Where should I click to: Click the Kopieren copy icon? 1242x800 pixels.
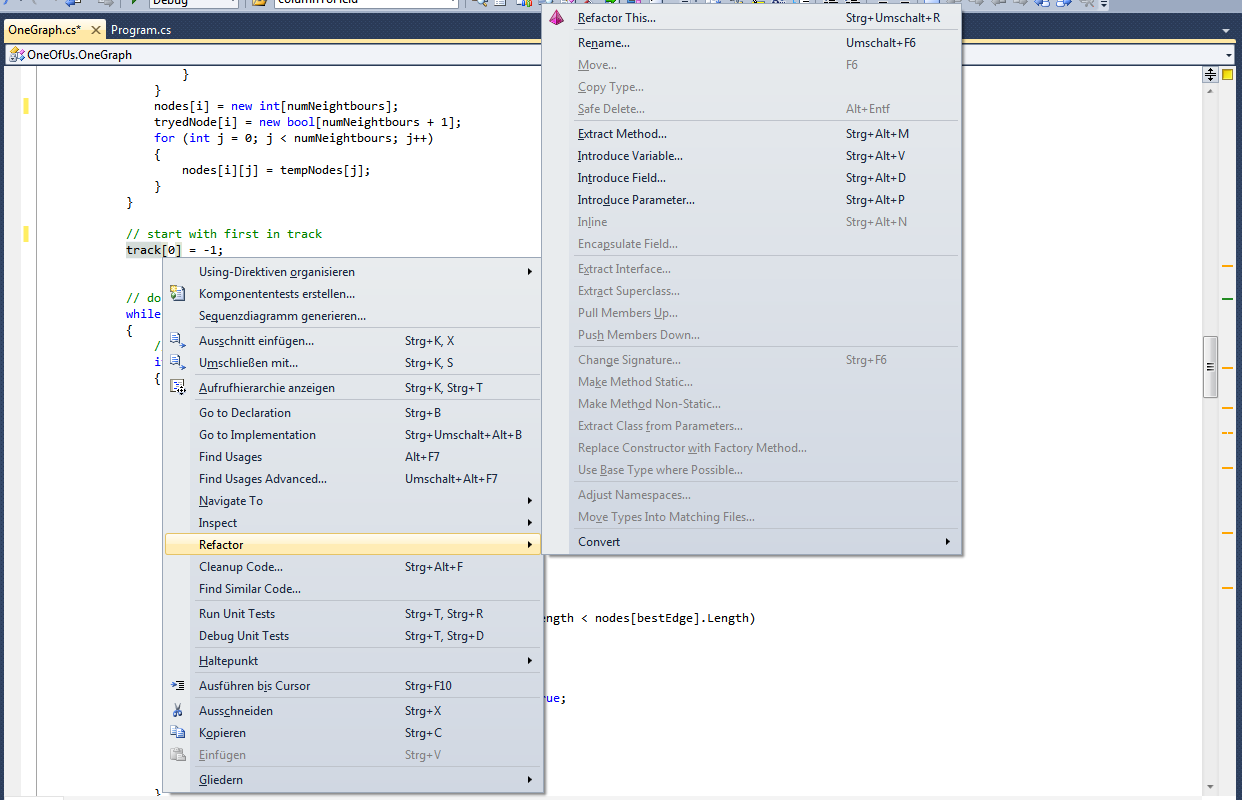[x=178, y=732]
